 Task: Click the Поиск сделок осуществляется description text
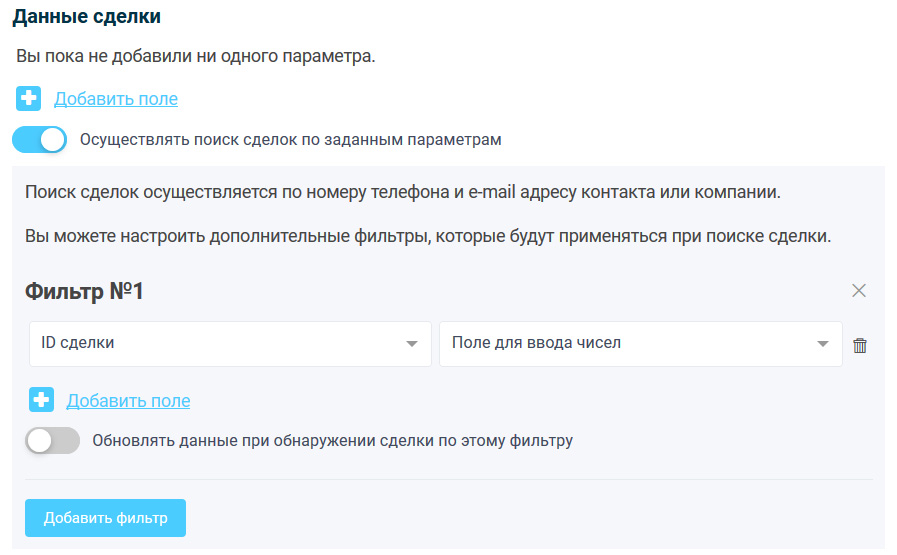tap(403, 192)
